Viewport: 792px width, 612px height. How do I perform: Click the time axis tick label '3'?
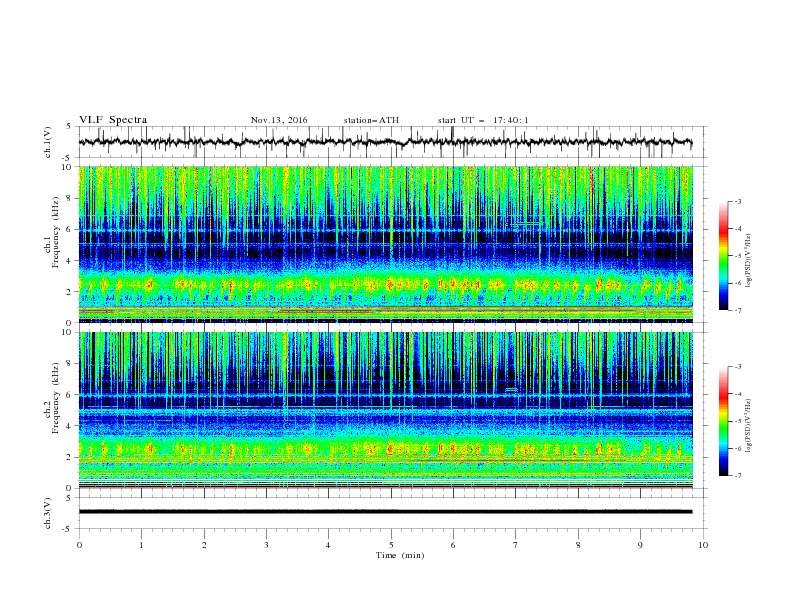click(266, 545)
